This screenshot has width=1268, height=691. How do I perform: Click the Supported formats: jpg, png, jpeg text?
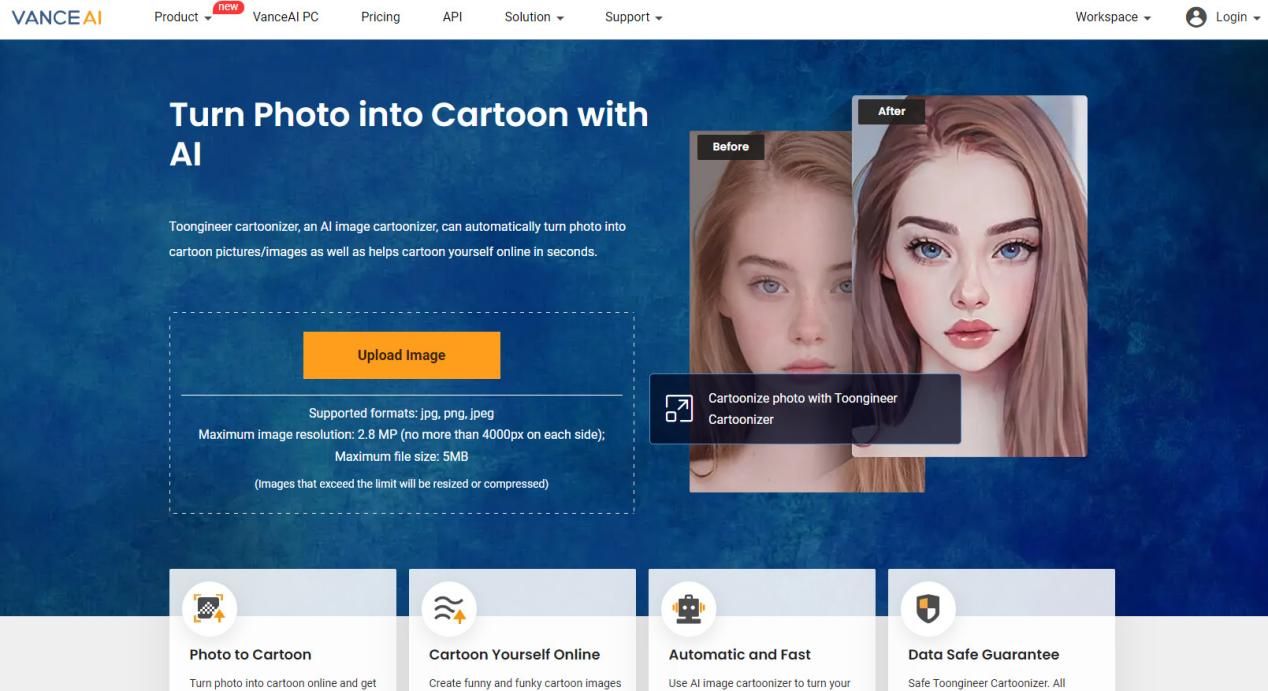tap(401, 413)
